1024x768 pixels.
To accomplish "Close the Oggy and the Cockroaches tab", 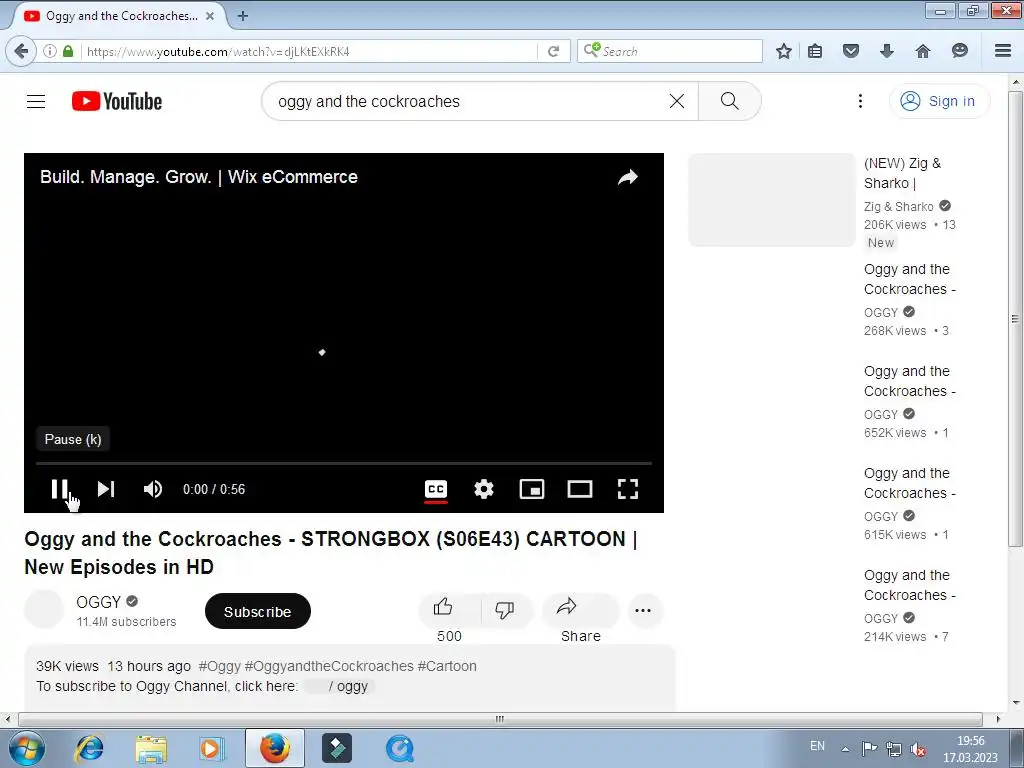I will click(x=210, y=16).
